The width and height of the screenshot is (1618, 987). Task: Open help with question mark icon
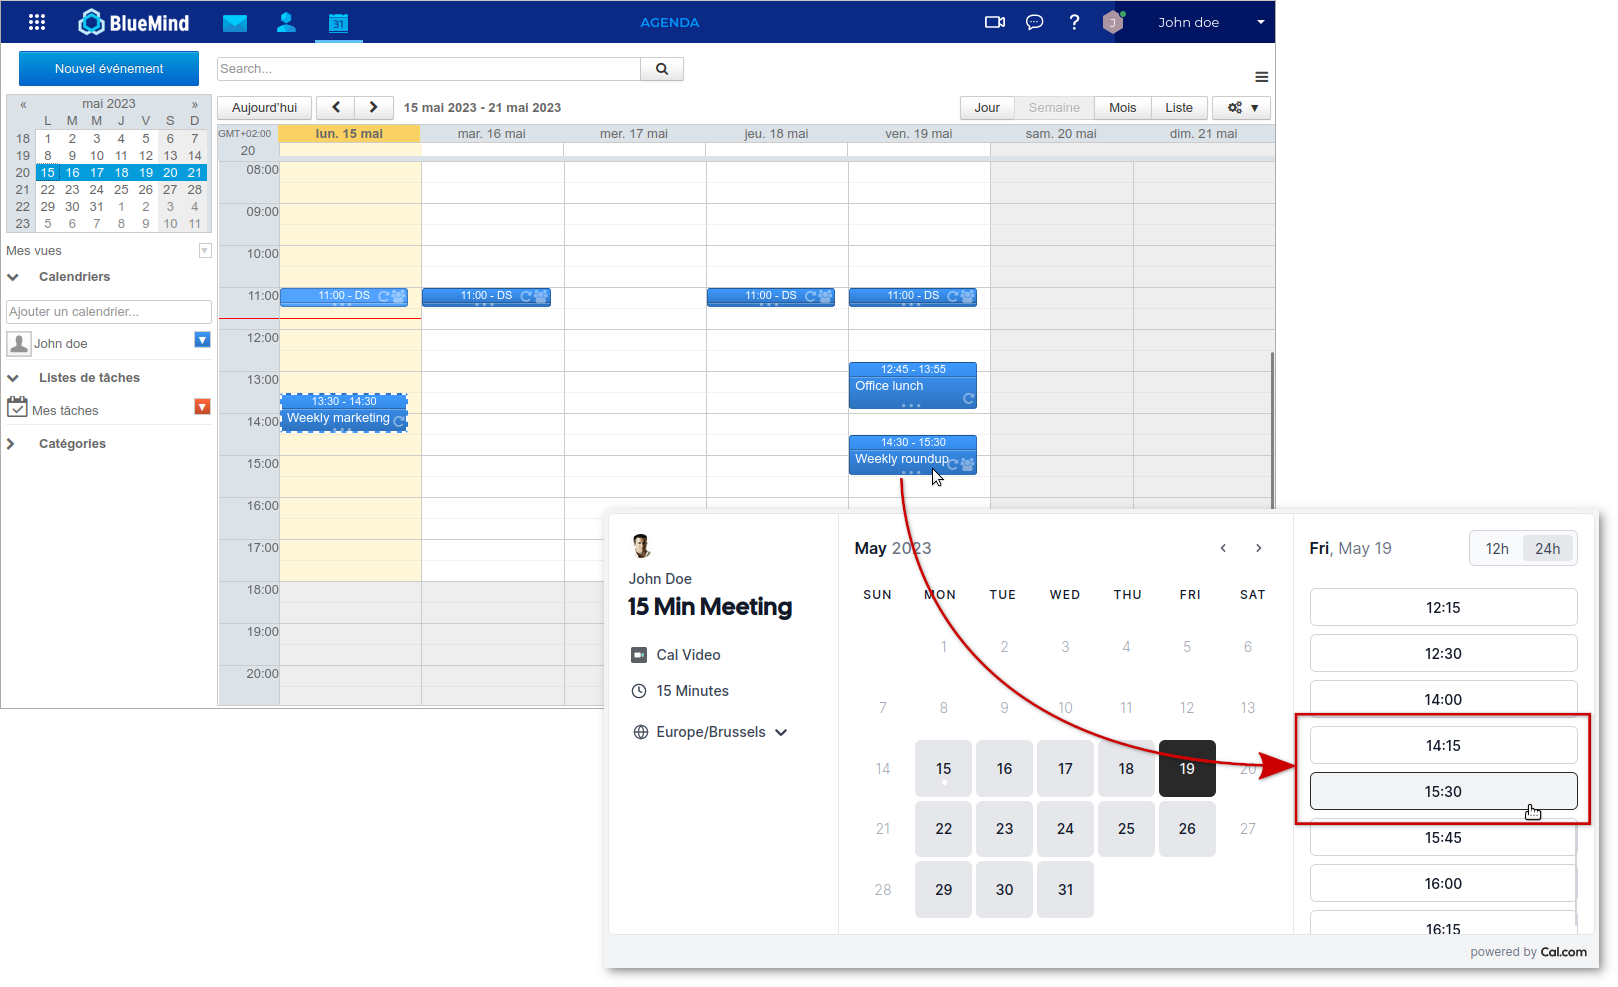(x=1074, y=22)
